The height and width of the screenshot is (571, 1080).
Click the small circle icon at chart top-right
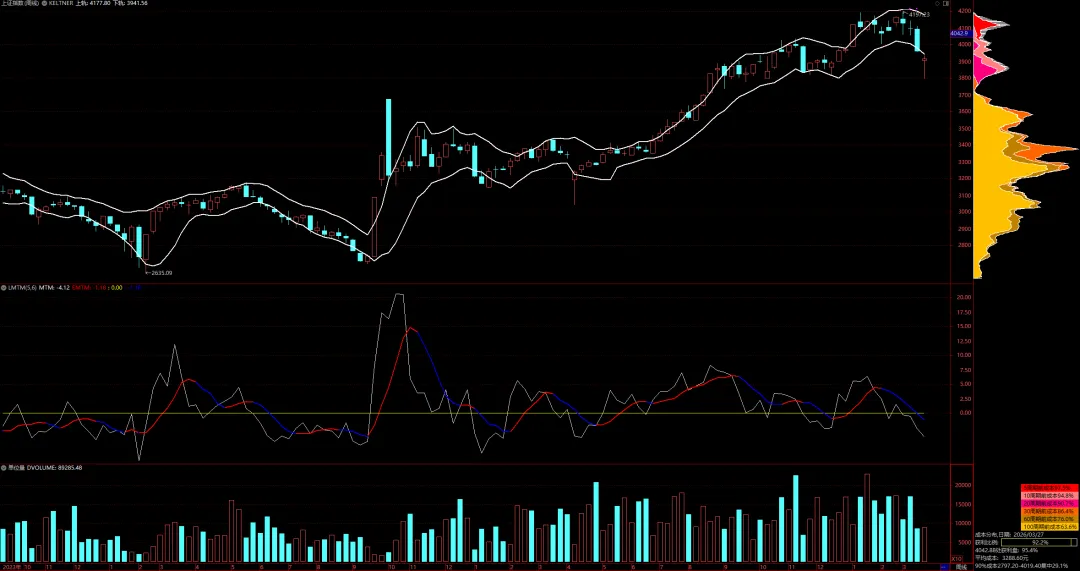coord(937,3)
